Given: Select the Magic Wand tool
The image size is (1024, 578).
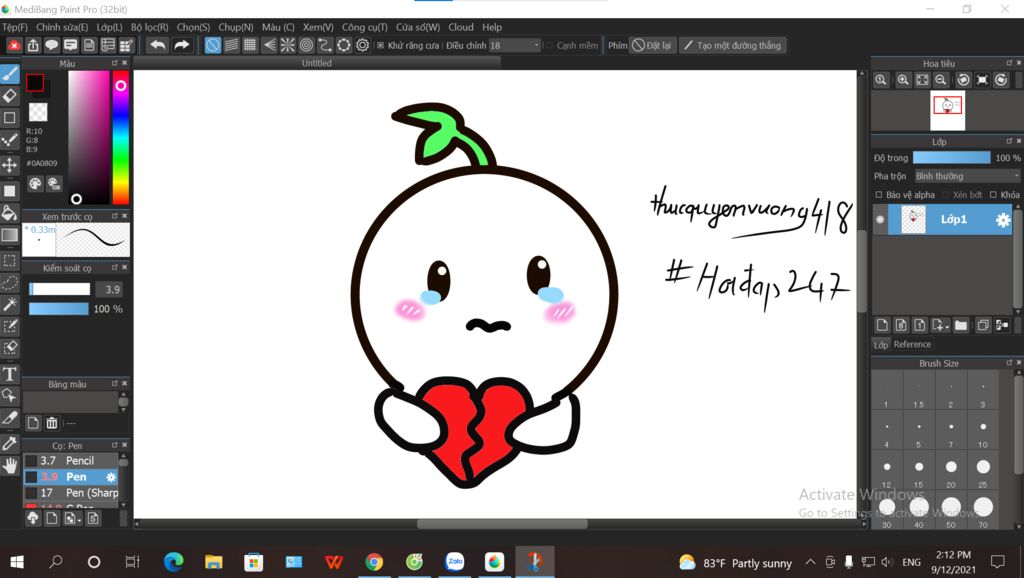Looking at the screenshot, I should [10, 304].
